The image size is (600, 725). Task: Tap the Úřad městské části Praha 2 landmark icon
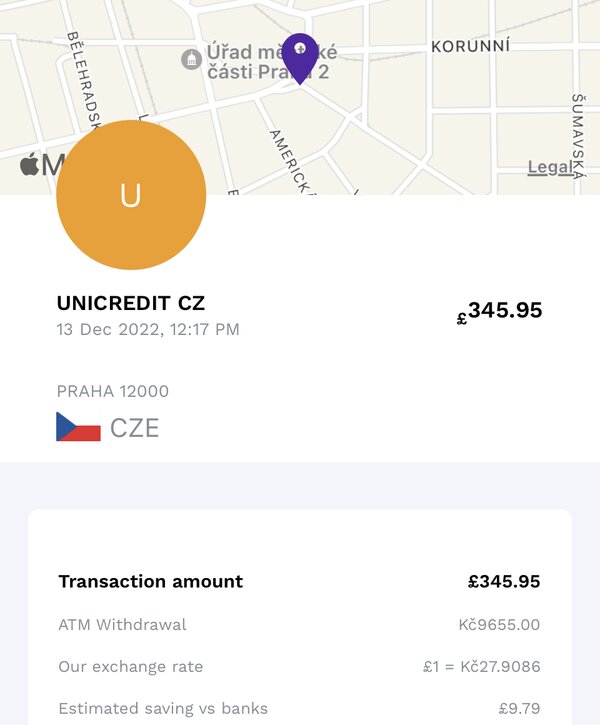click(191, 59)
